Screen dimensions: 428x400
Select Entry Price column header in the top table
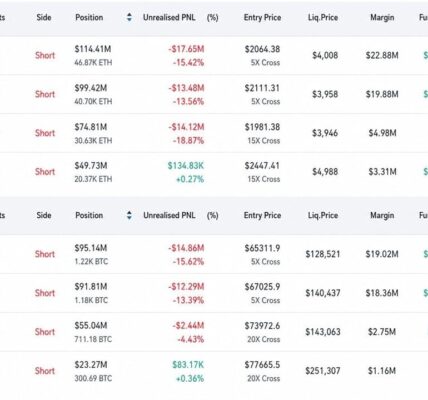click(262, 17)
